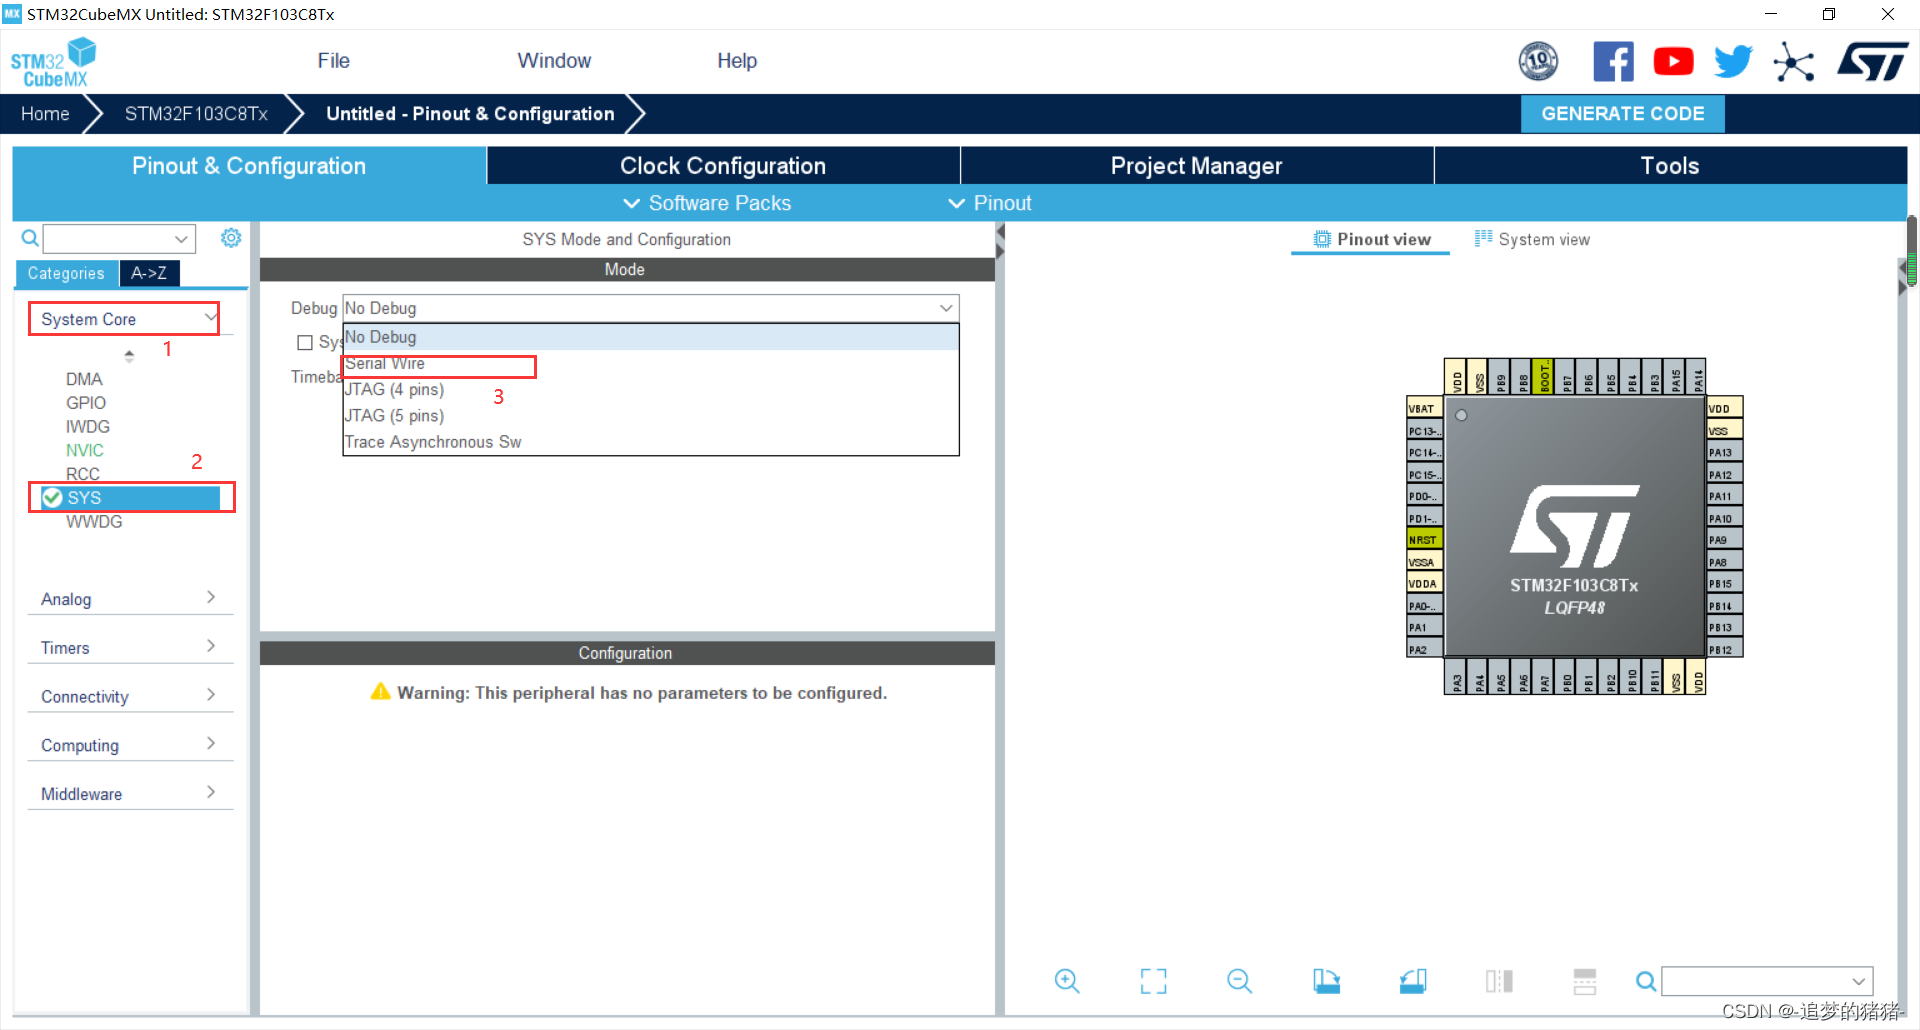
Task: Select the Pinout & Configuration tab
Action: pos(249,166)
